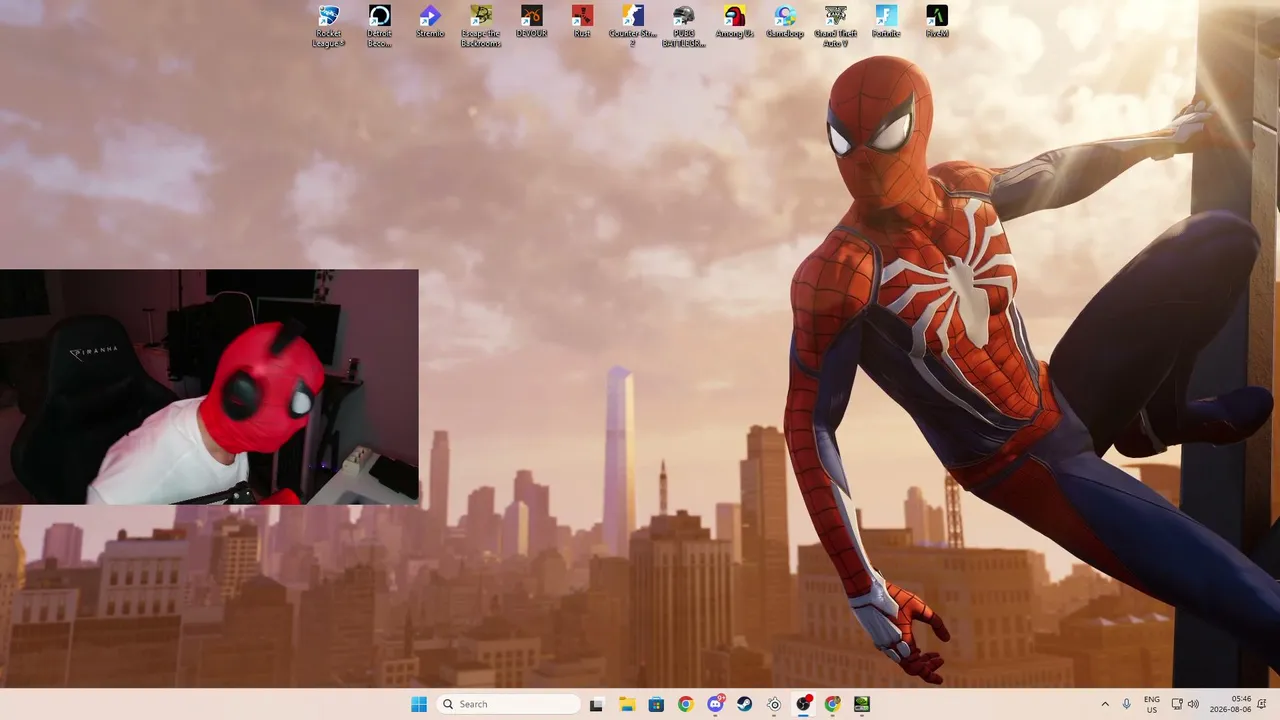
Task: Select the Grand Theft Auto V shortcut
Action: 836,26
